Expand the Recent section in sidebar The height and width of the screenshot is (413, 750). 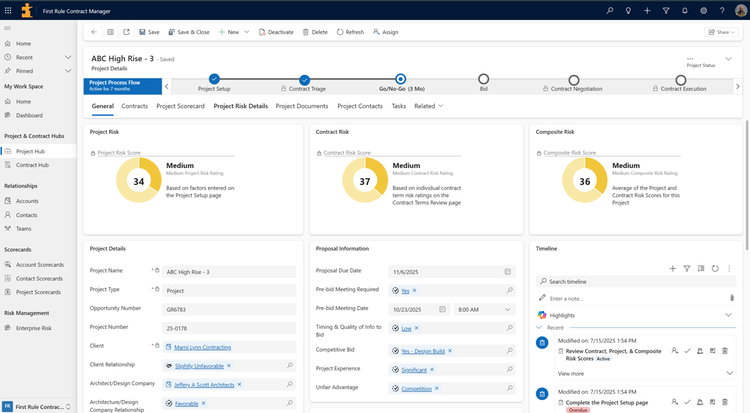tap(68, 57)
